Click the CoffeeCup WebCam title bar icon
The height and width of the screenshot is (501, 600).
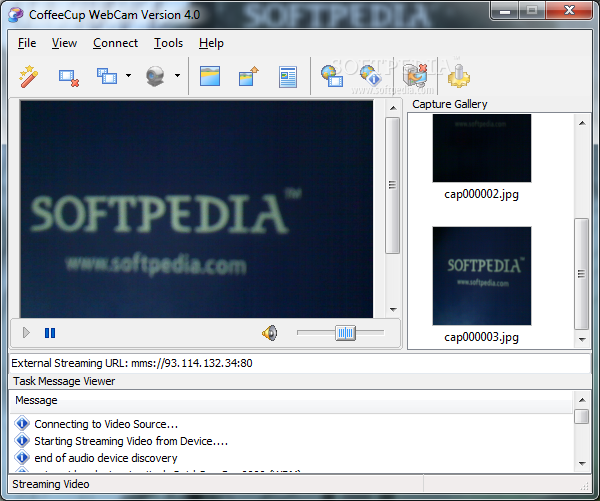16,15
